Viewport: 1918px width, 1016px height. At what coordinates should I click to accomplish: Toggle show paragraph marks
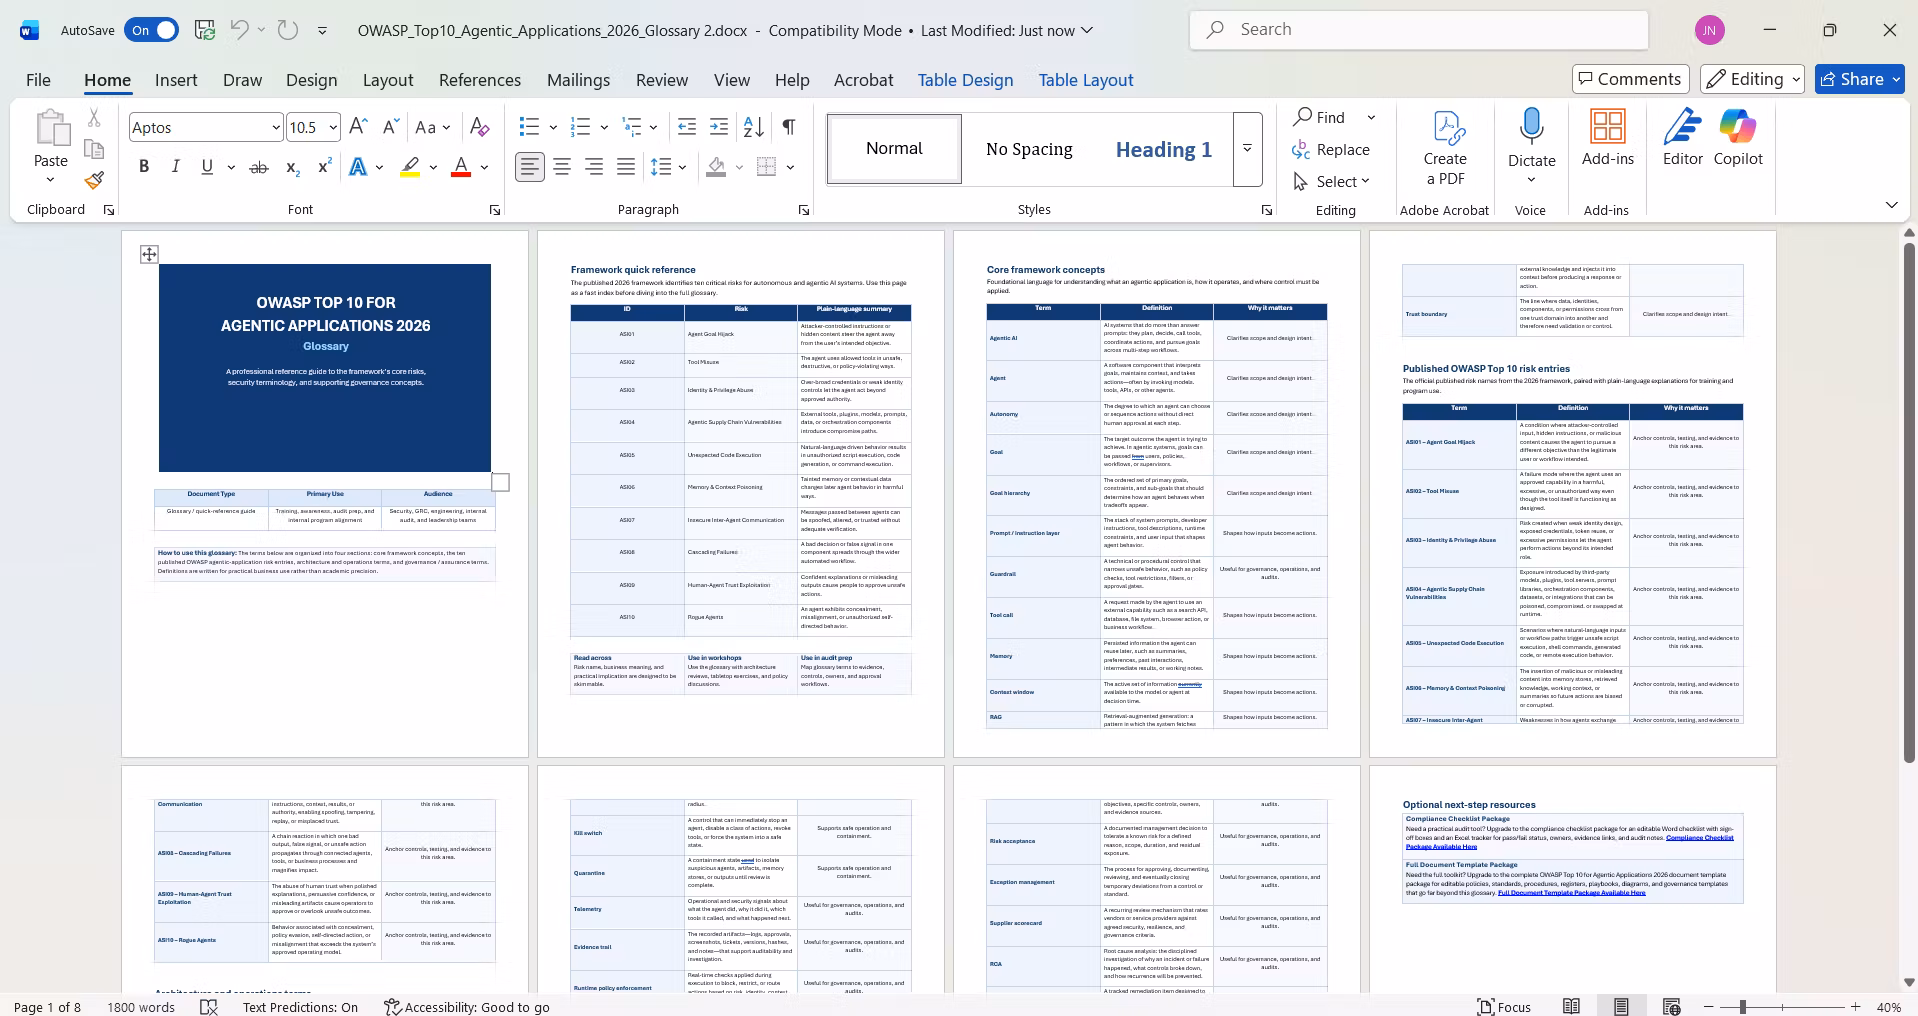coord(789,127)
